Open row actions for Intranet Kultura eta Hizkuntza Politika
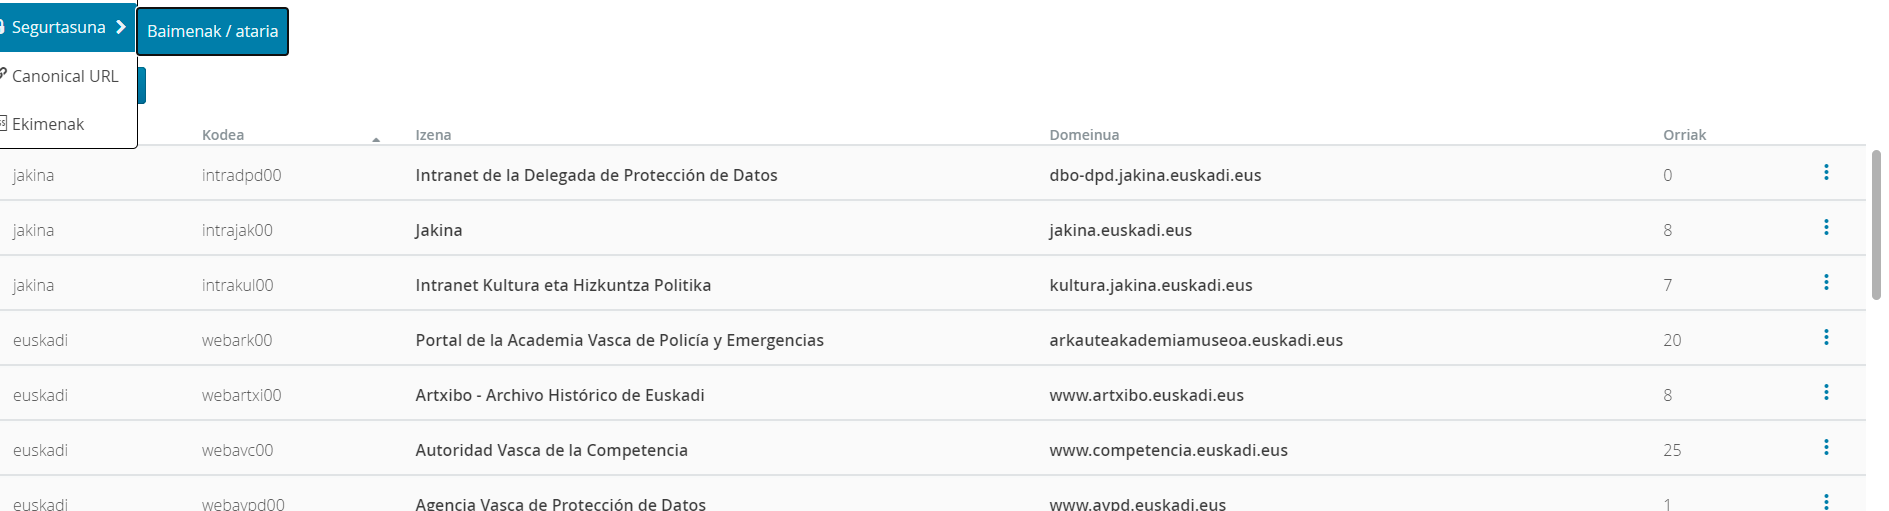The height and width of the screenshot is (511, 1889). pos(1826,283)
